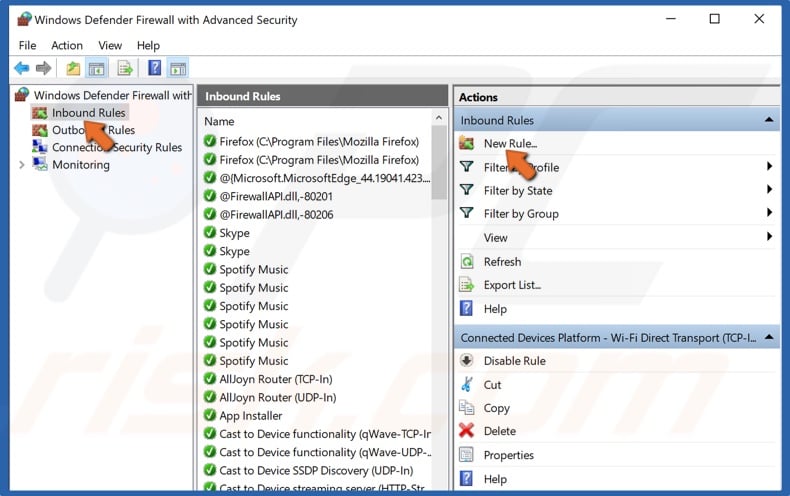Screen dimensions: 790x496
Task: Click the rules list scrollbar up arrow
Action: click(439, 118)
